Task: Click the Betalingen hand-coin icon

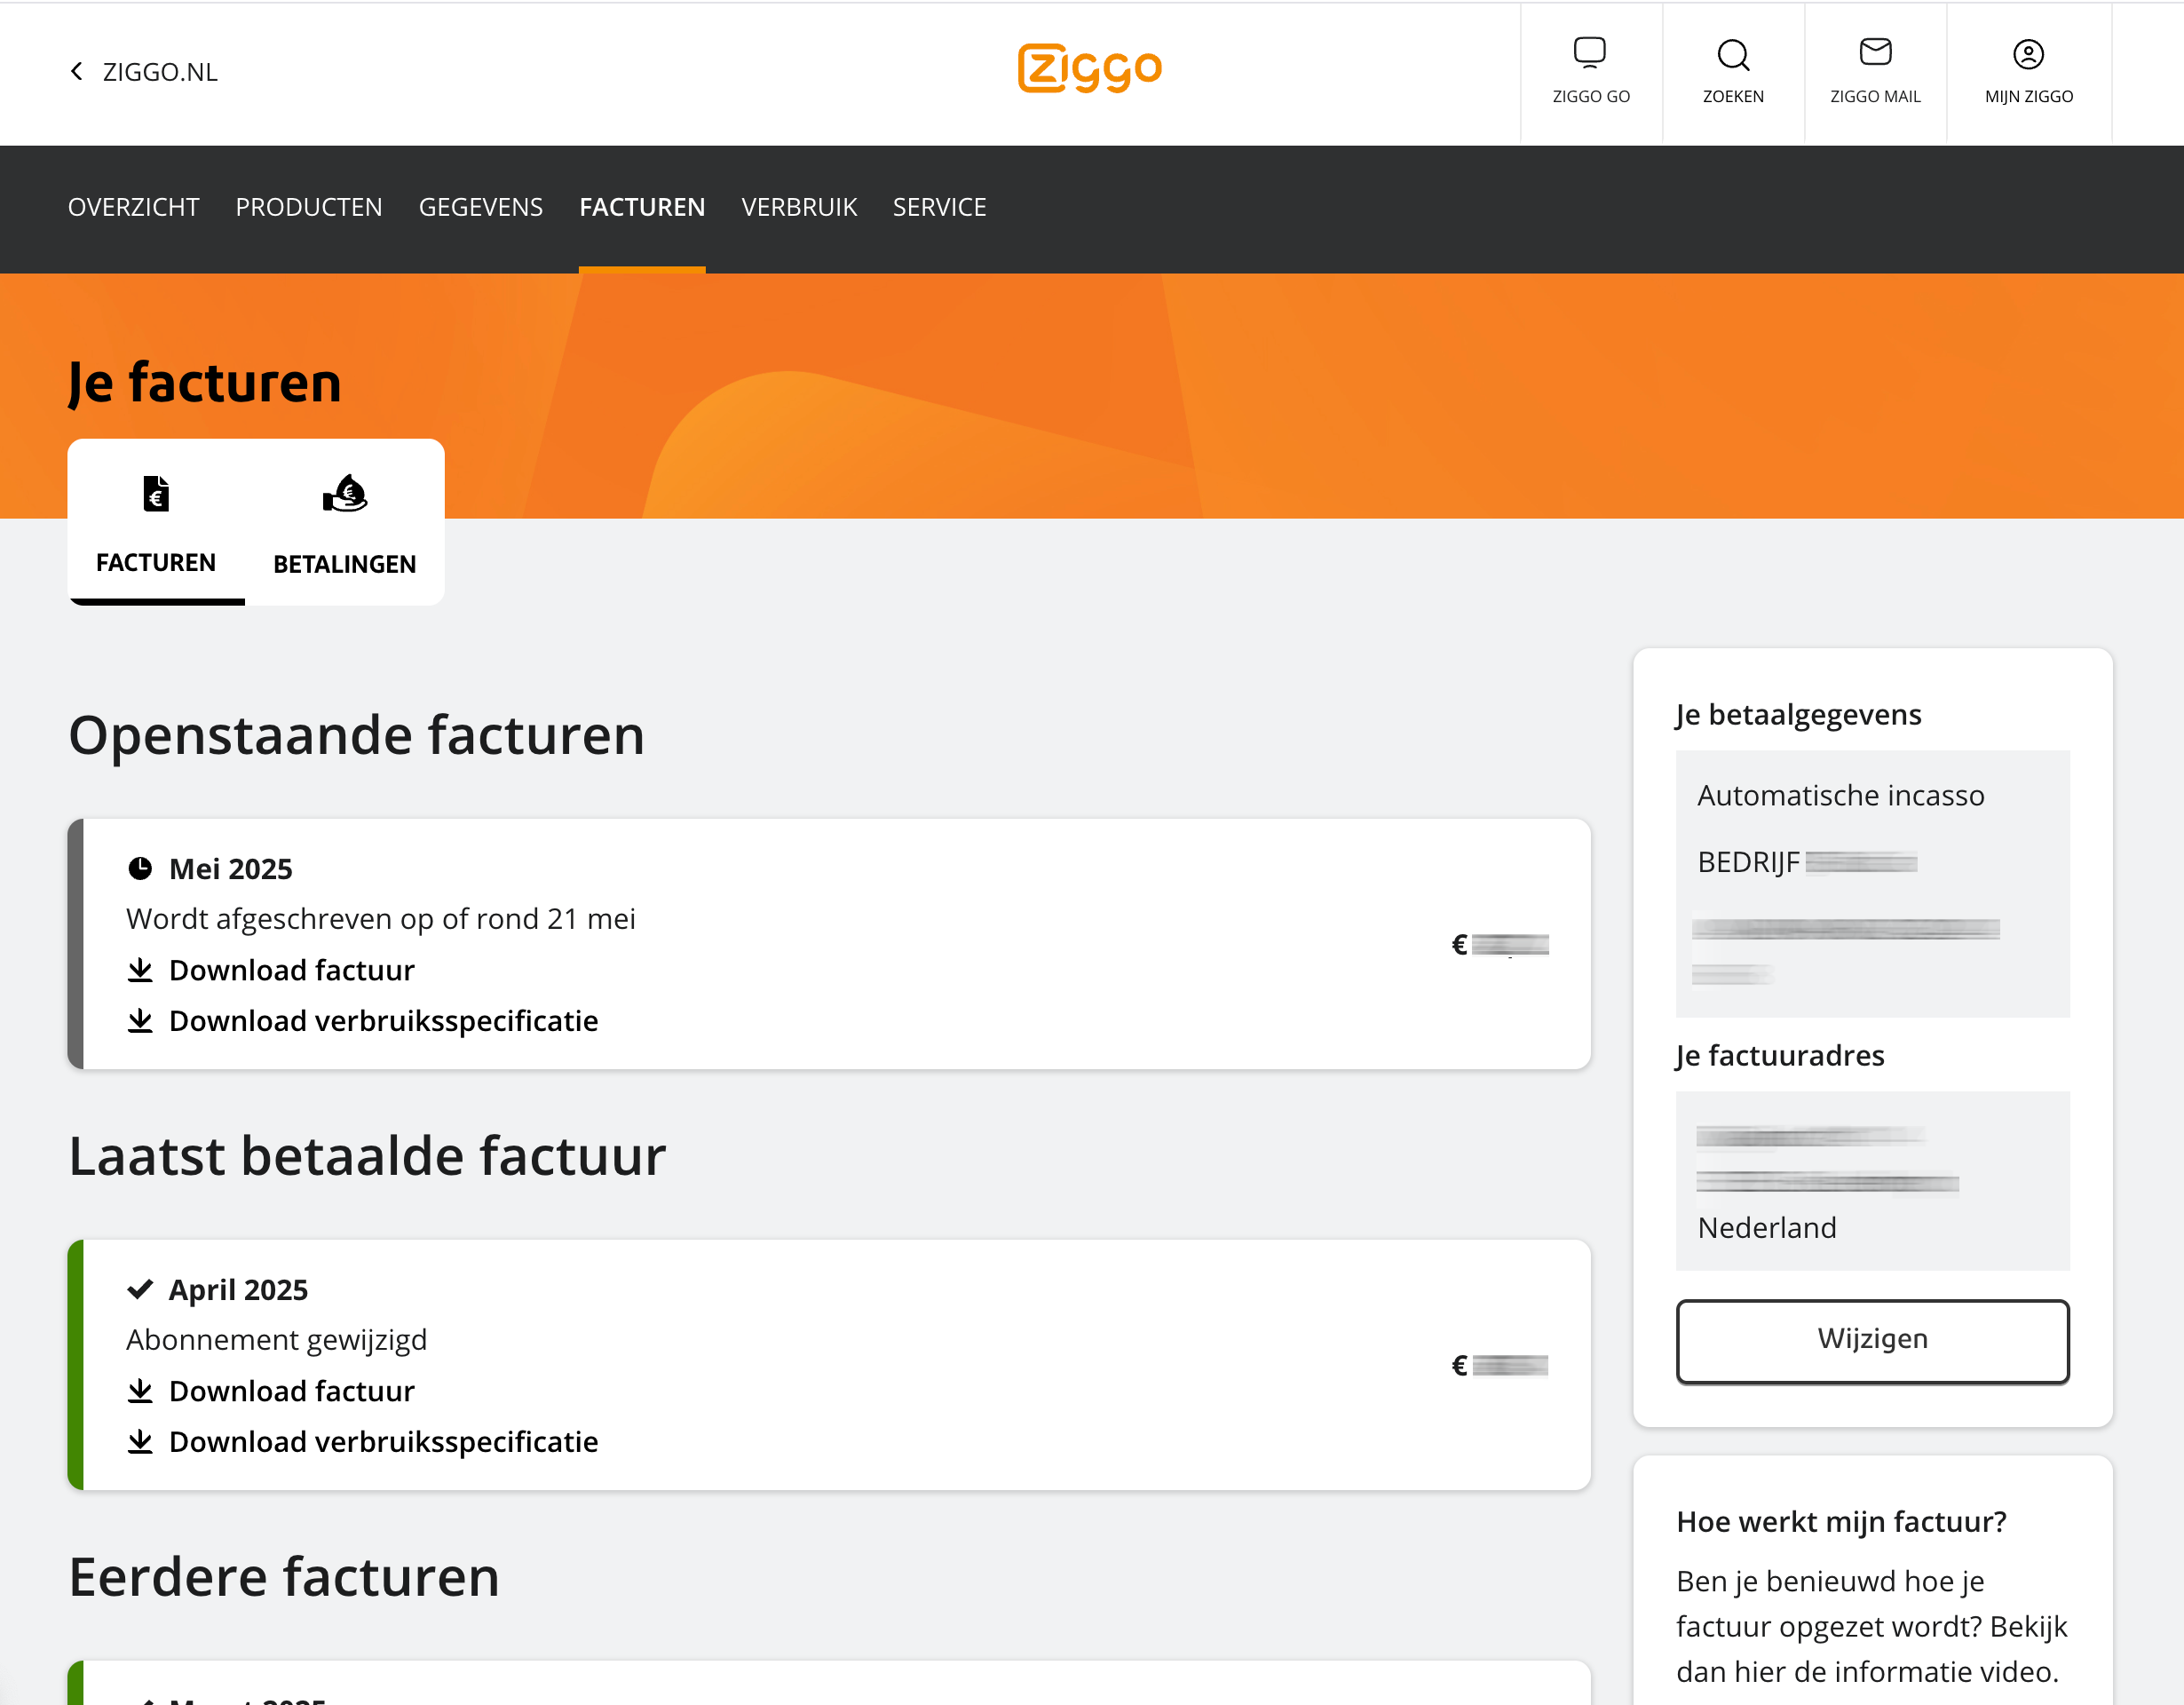Action: 345,494
